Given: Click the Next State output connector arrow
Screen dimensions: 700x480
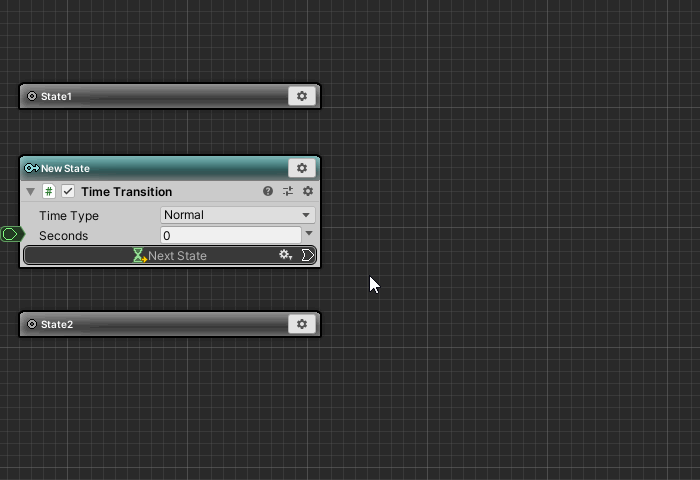Looking at the screenshot, I should [x=308, y=255].
